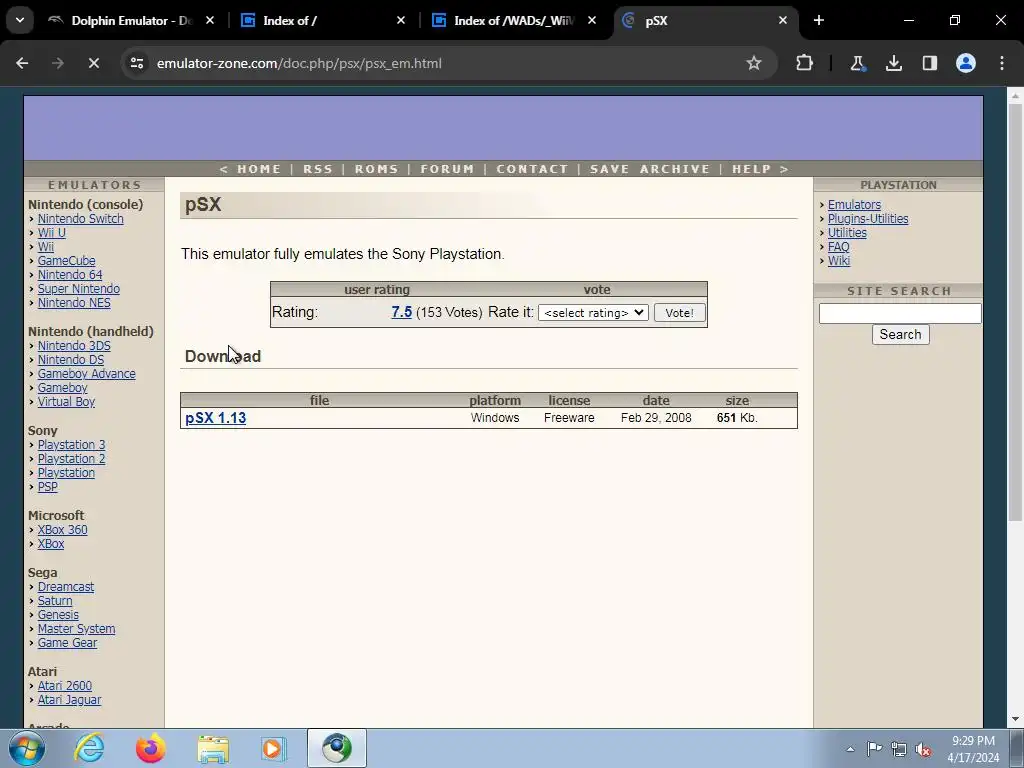The width and height of the screenshot is (1024, 768).
Task: Open the Windows Start button
Action: 27,748
